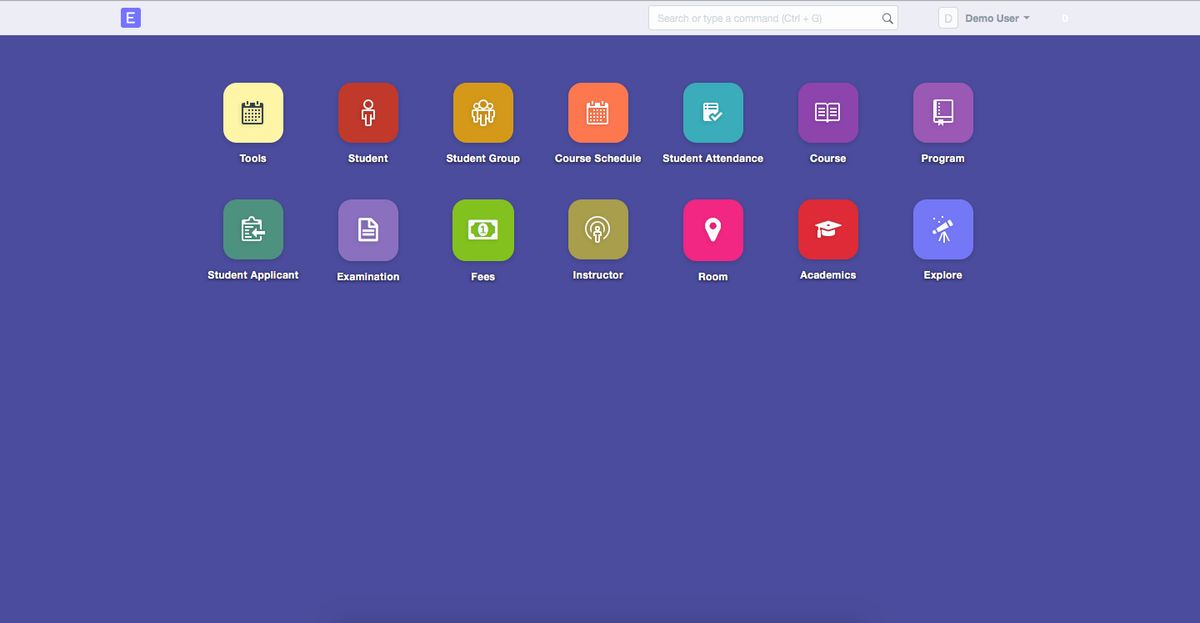Open the Program module
This screenshot has height=623, width=1200.
(943, 112)
